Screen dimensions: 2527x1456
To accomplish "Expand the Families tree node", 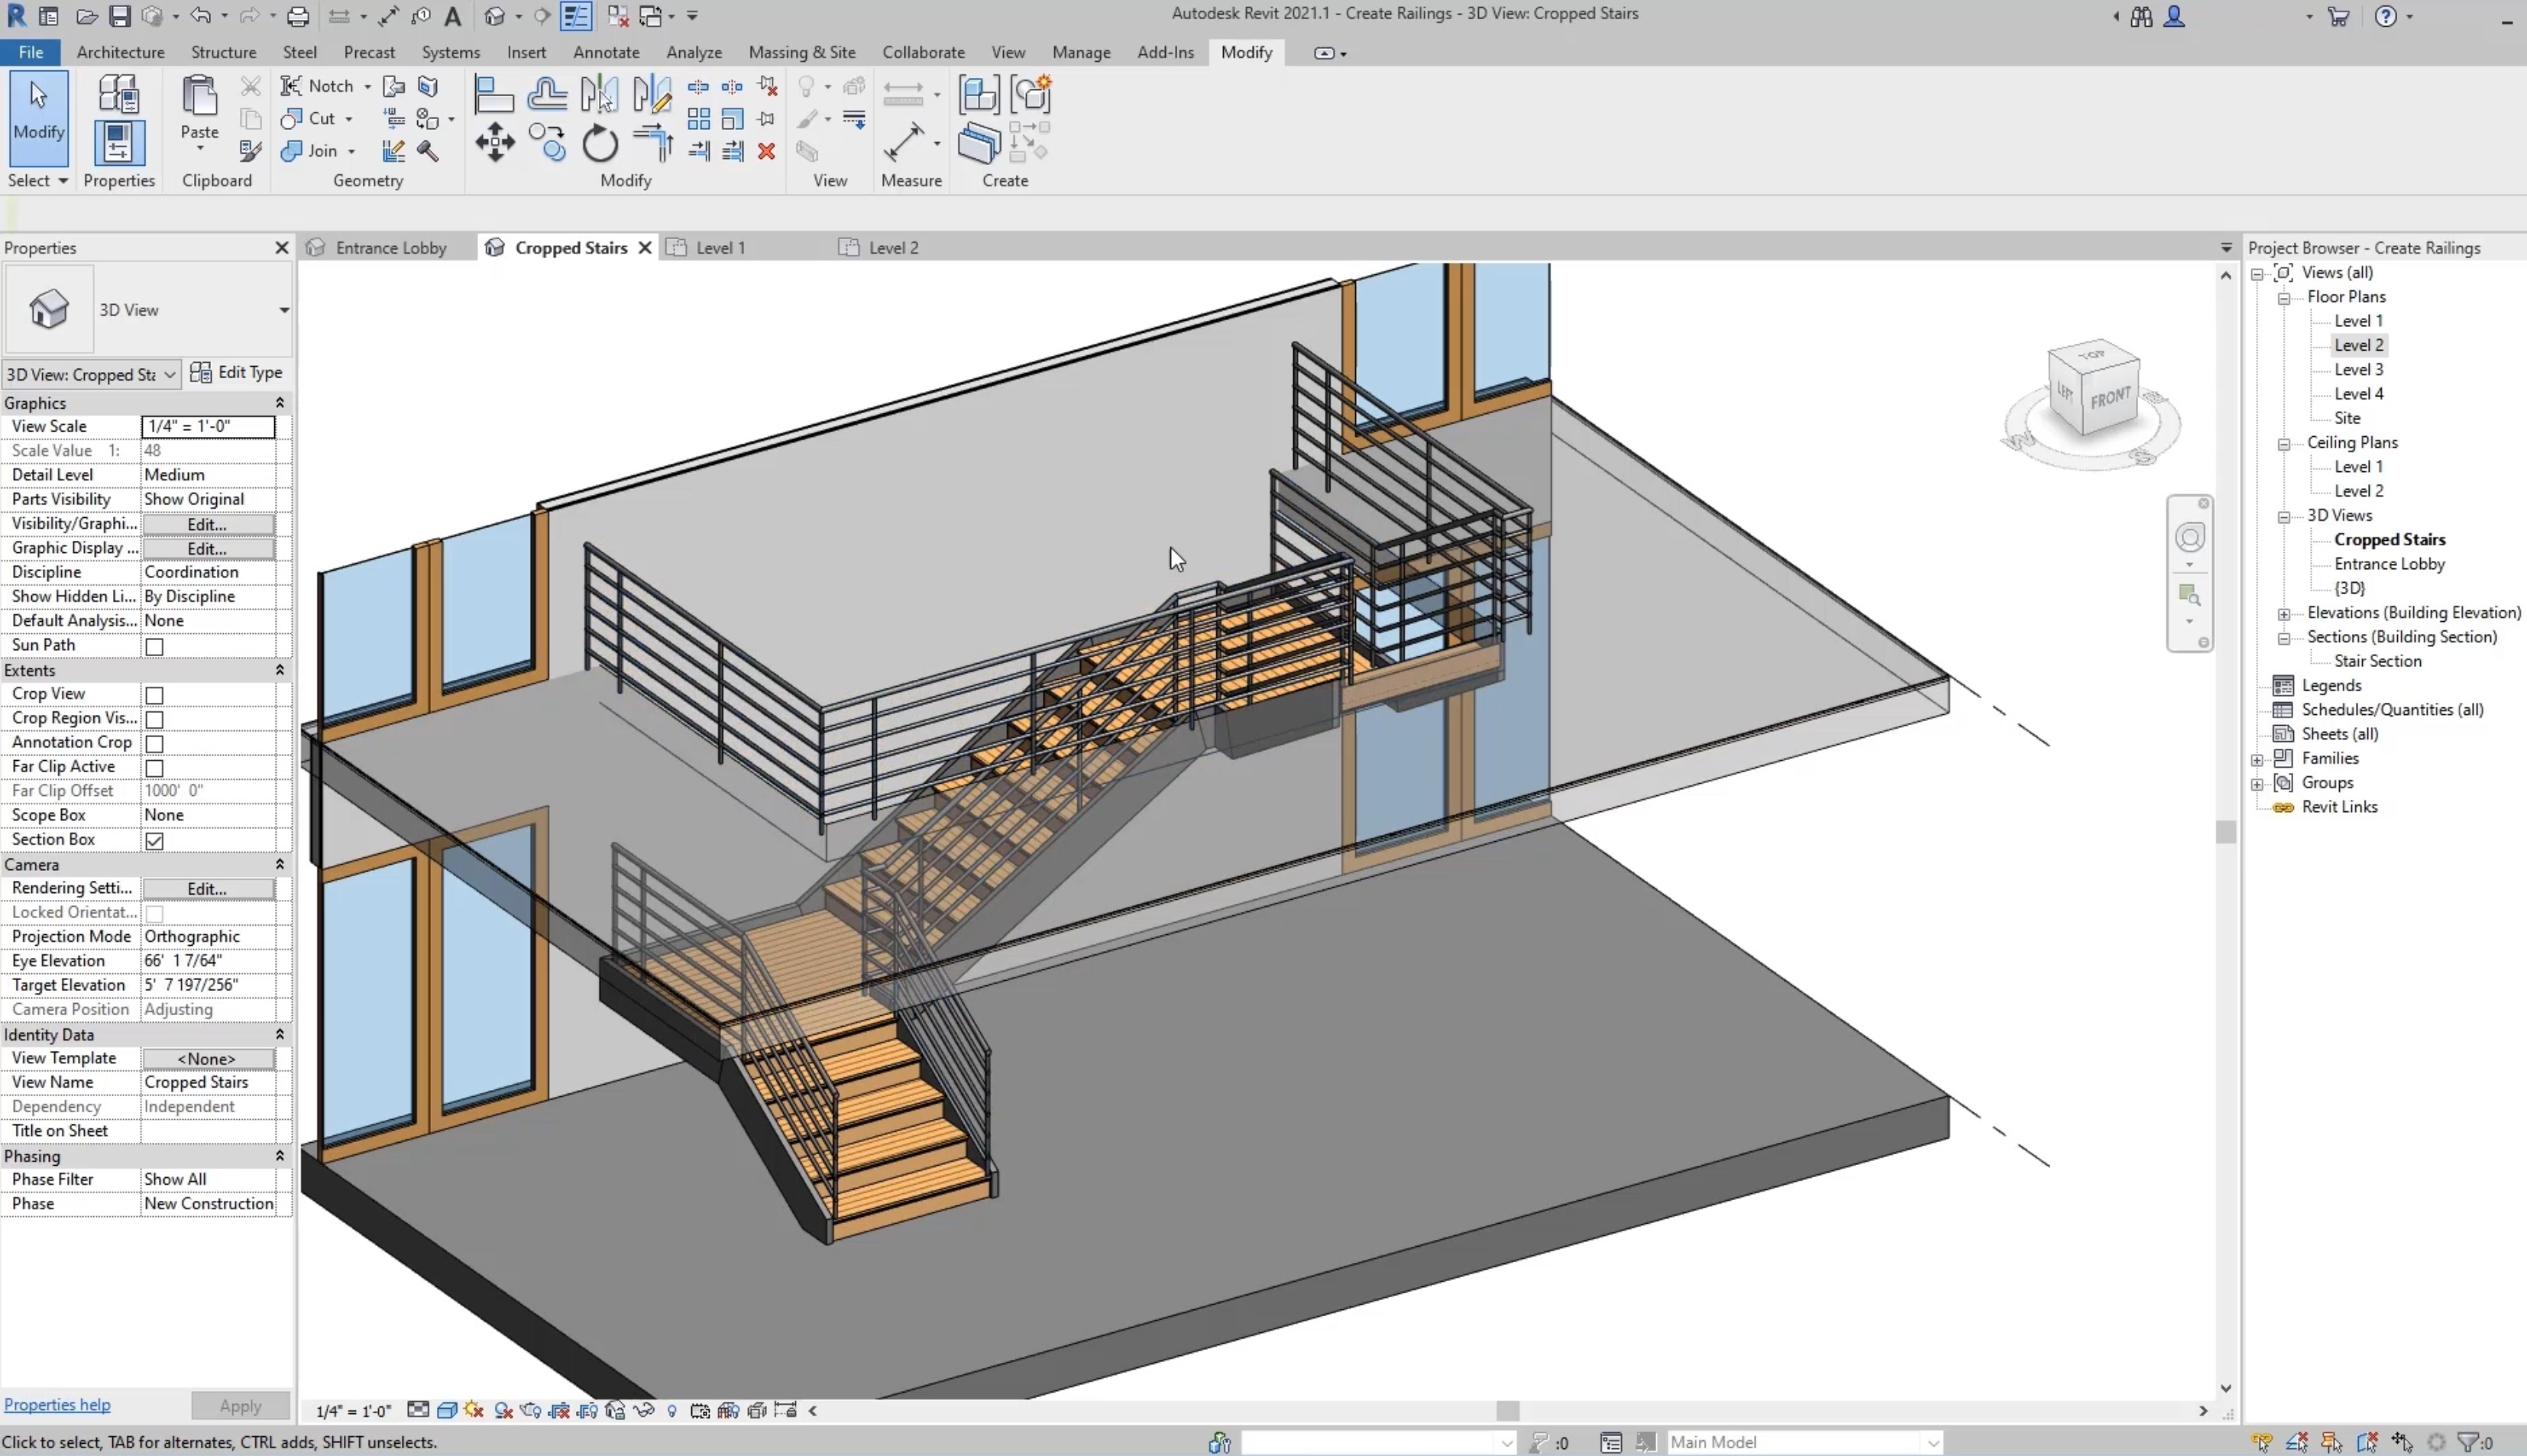I will coord(2257,760).
